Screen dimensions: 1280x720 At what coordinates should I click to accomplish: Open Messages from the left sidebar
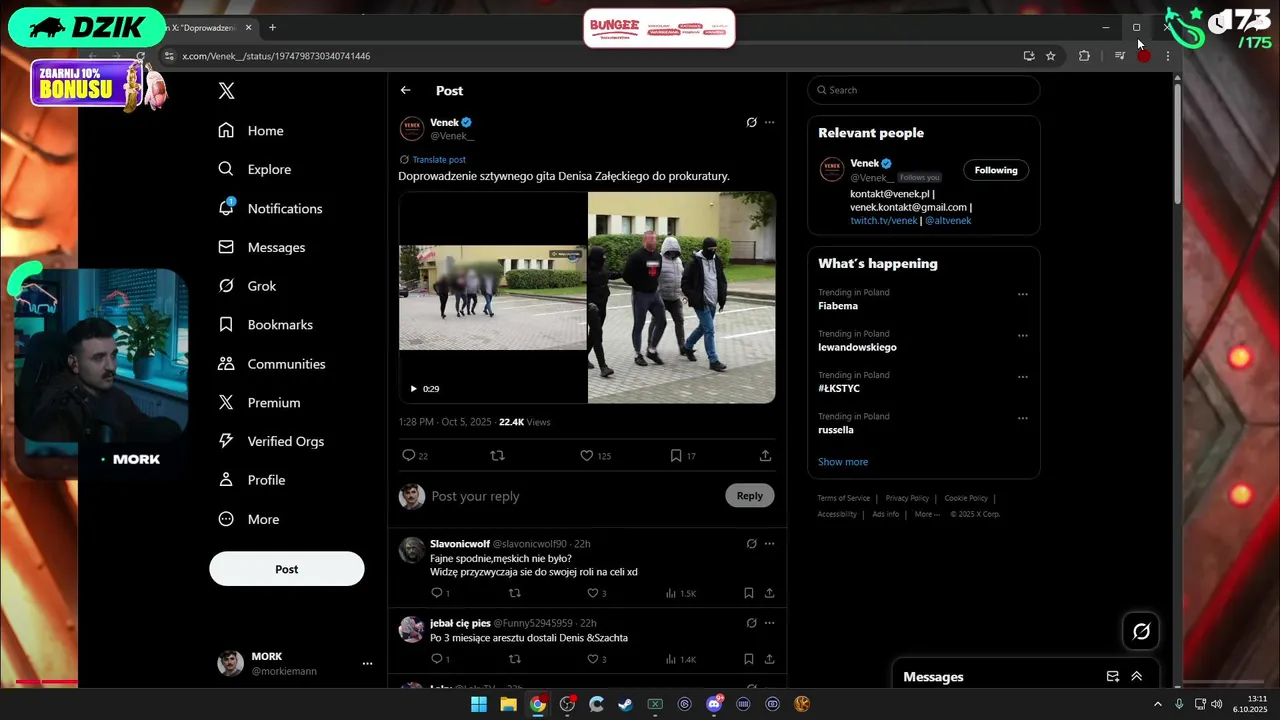(262, 247)
